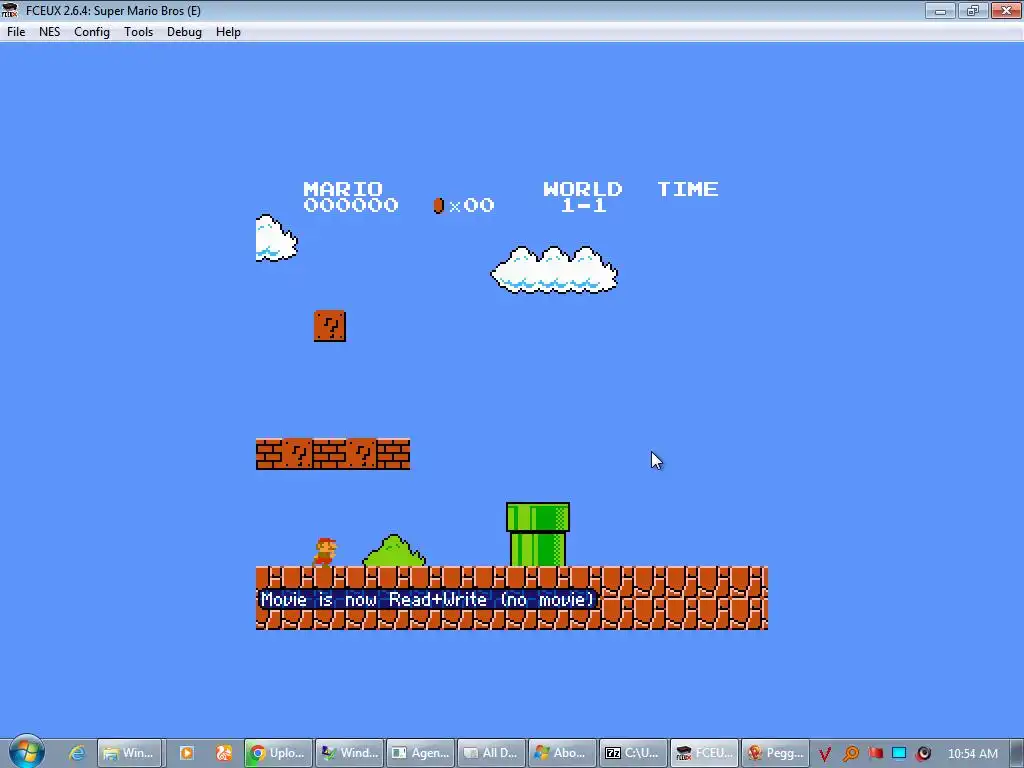Click Mario standing on the ground
1024x768 pixels.
pyautogui.click(x=325, y=552)
